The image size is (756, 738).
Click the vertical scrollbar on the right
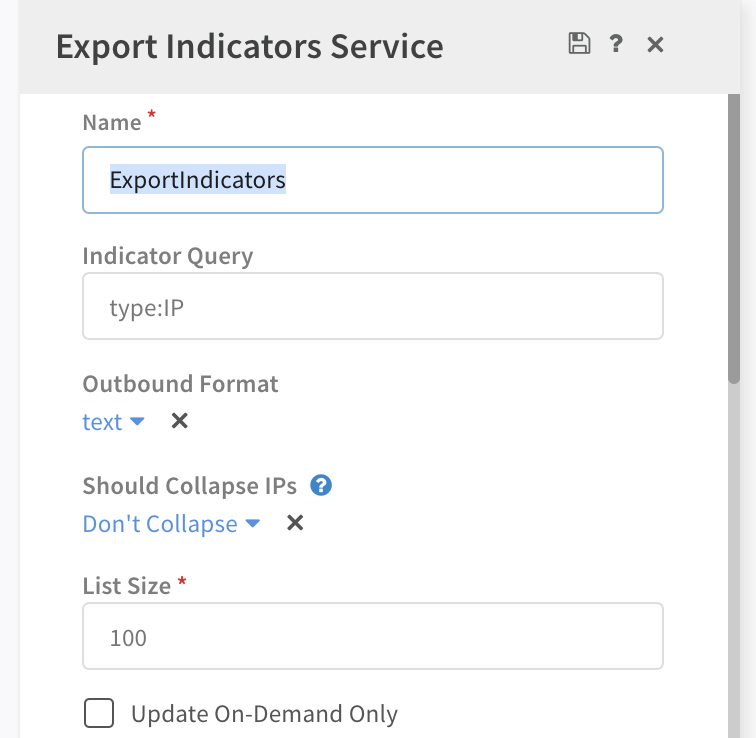tap(734, 240)
